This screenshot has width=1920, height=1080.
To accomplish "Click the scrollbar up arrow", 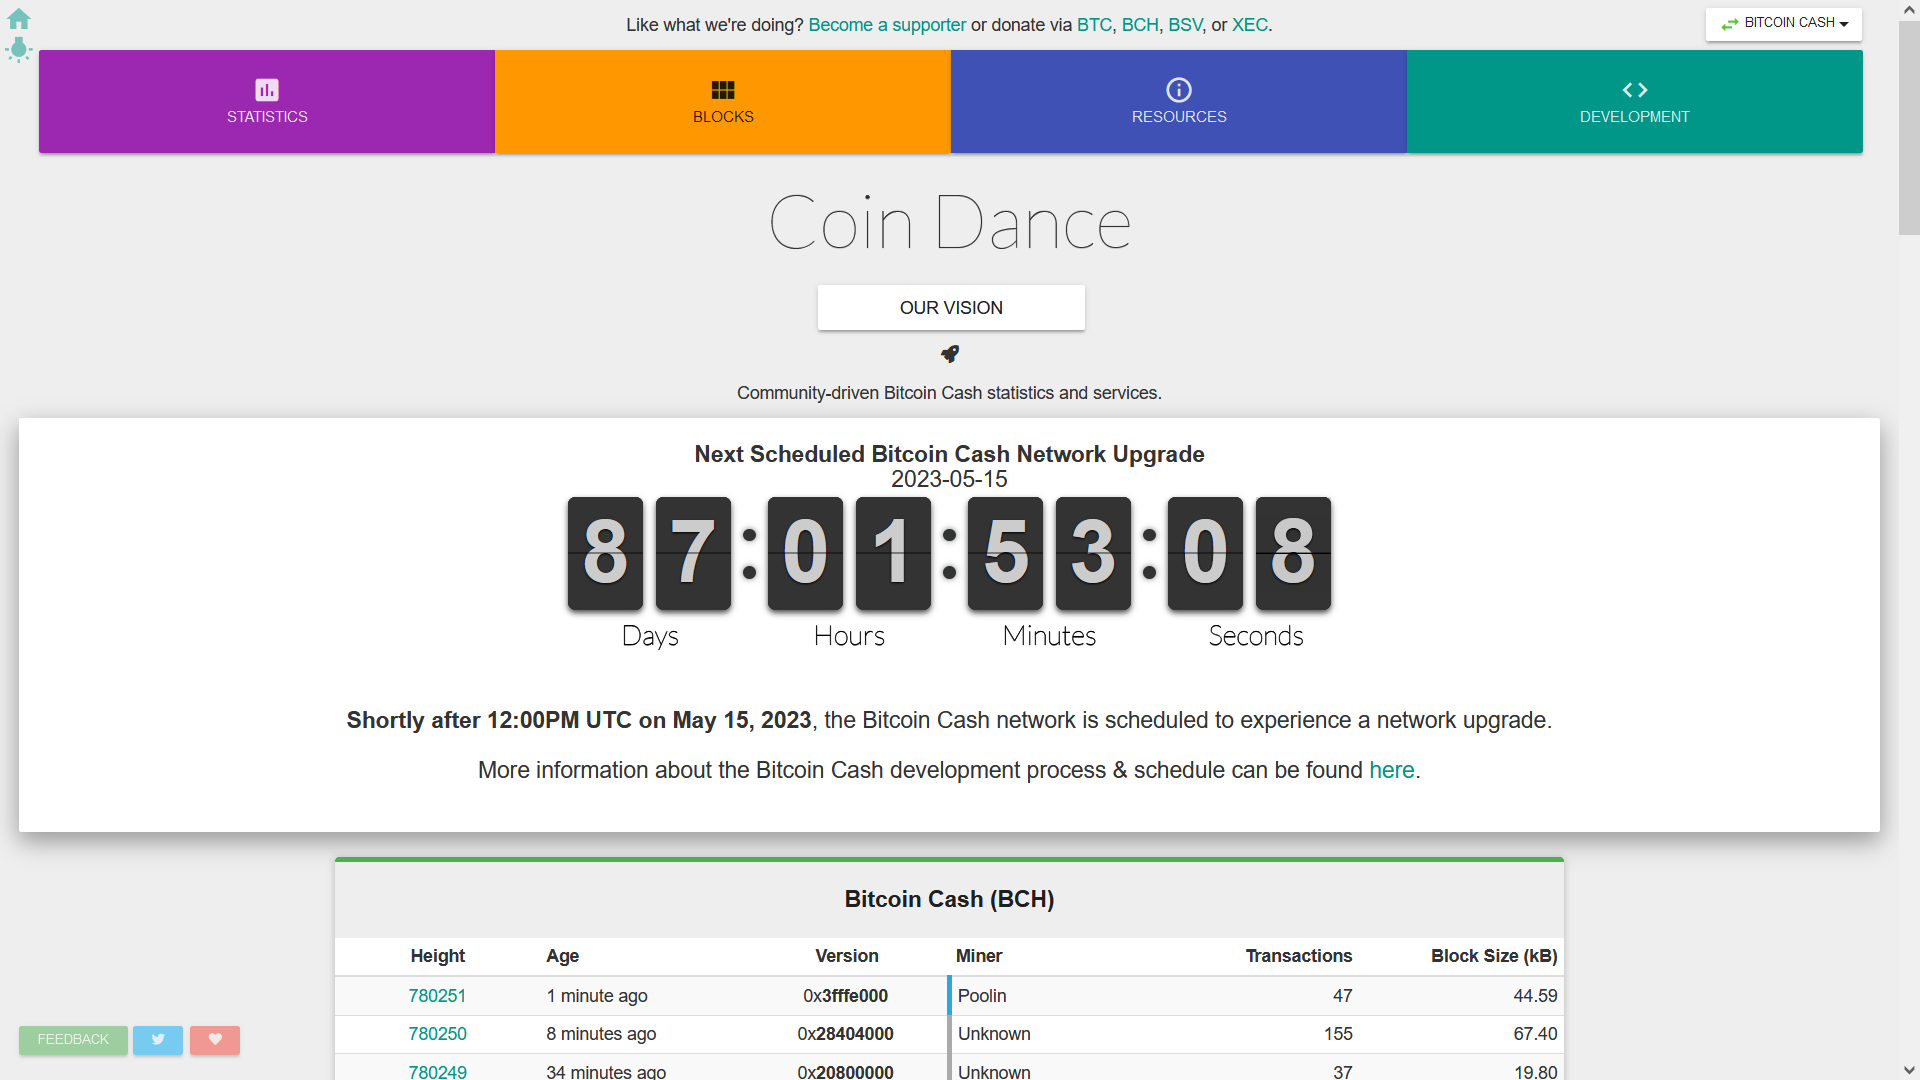I will pos(1909,10).
